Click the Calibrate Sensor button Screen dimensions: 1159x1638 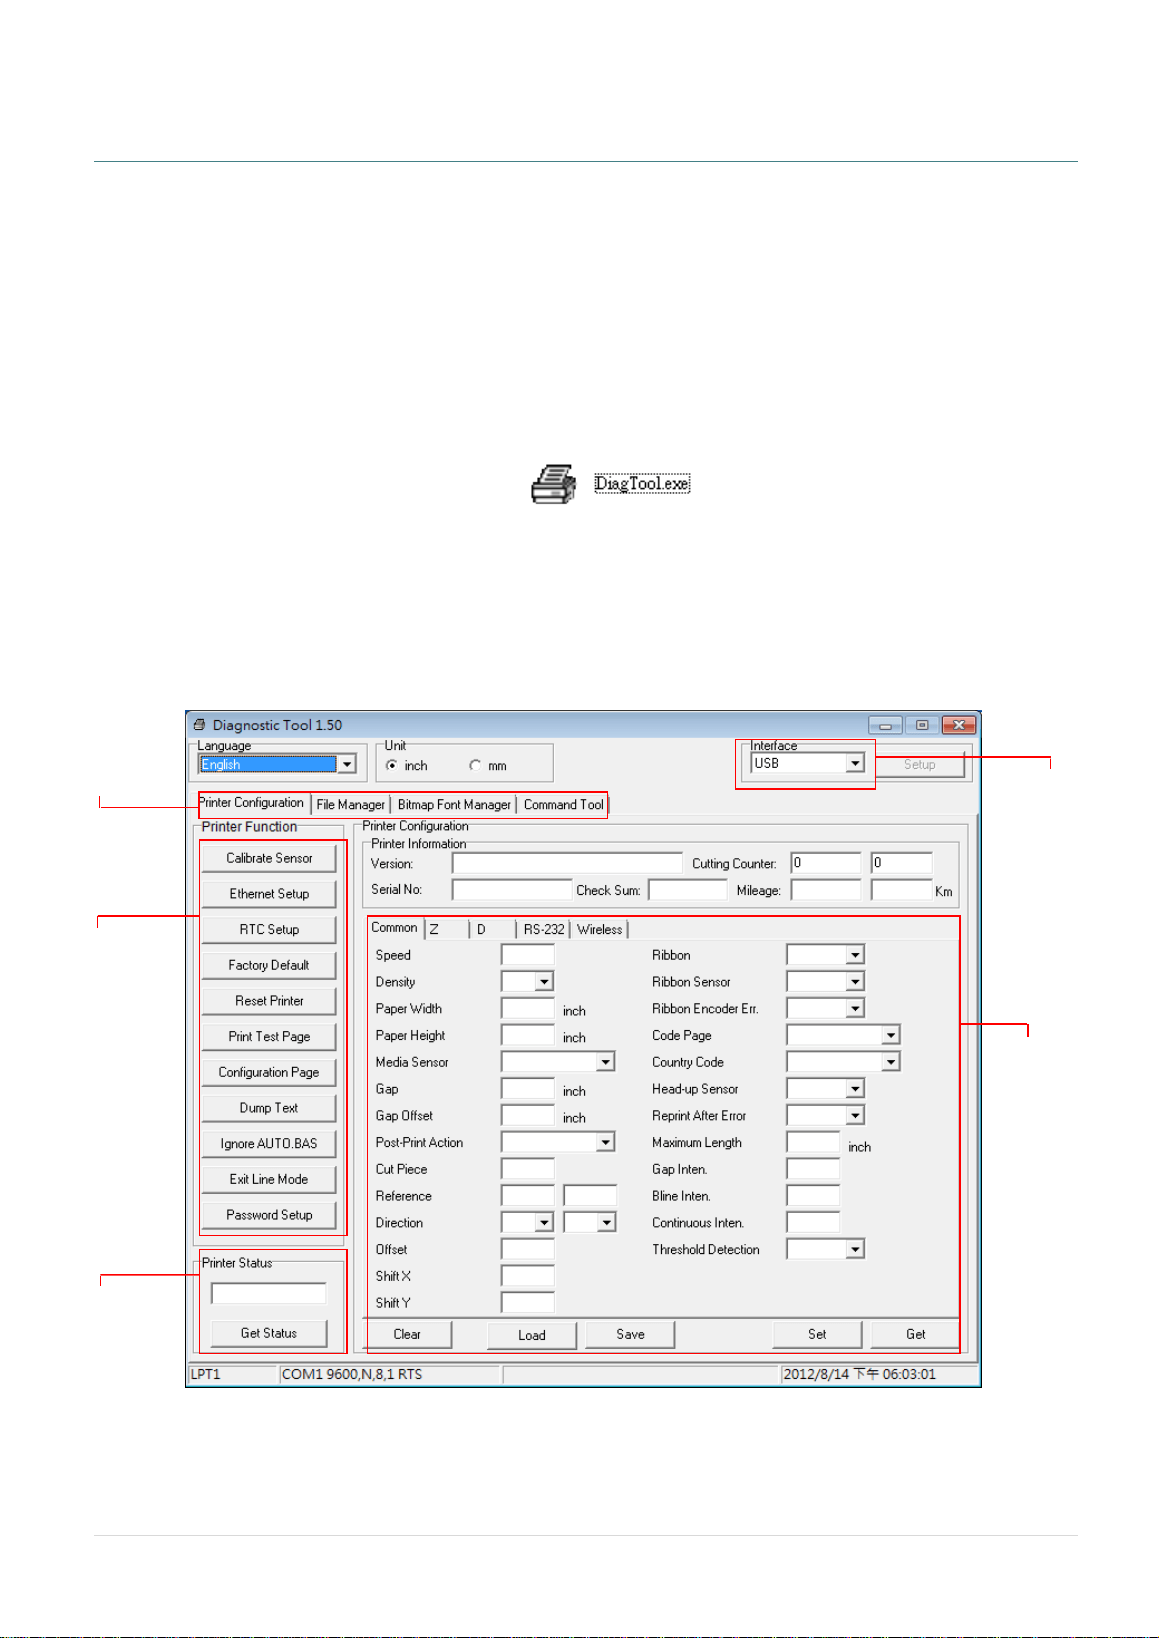click(269, 858)
